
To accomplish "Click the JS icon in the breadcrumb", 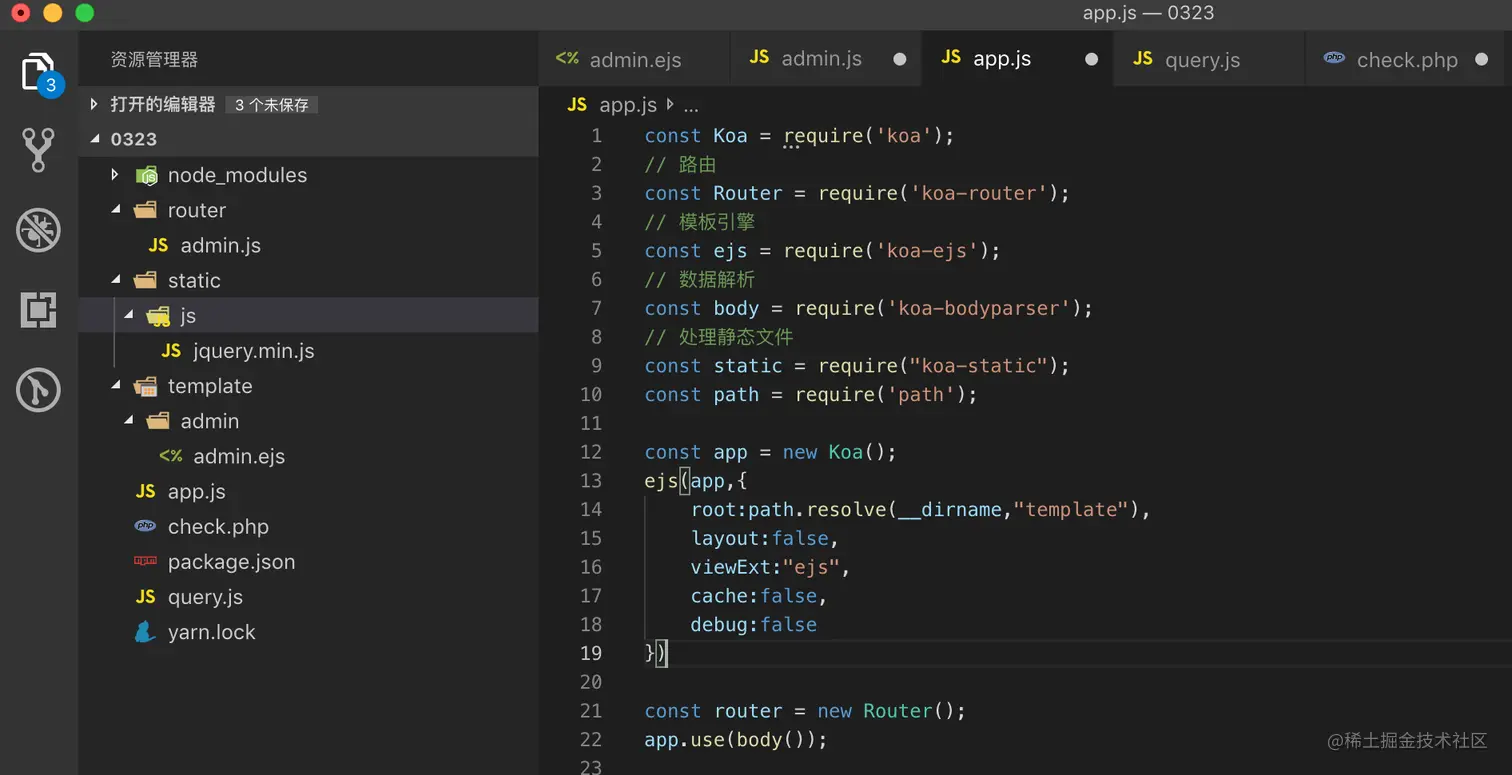I will (577, 105).
